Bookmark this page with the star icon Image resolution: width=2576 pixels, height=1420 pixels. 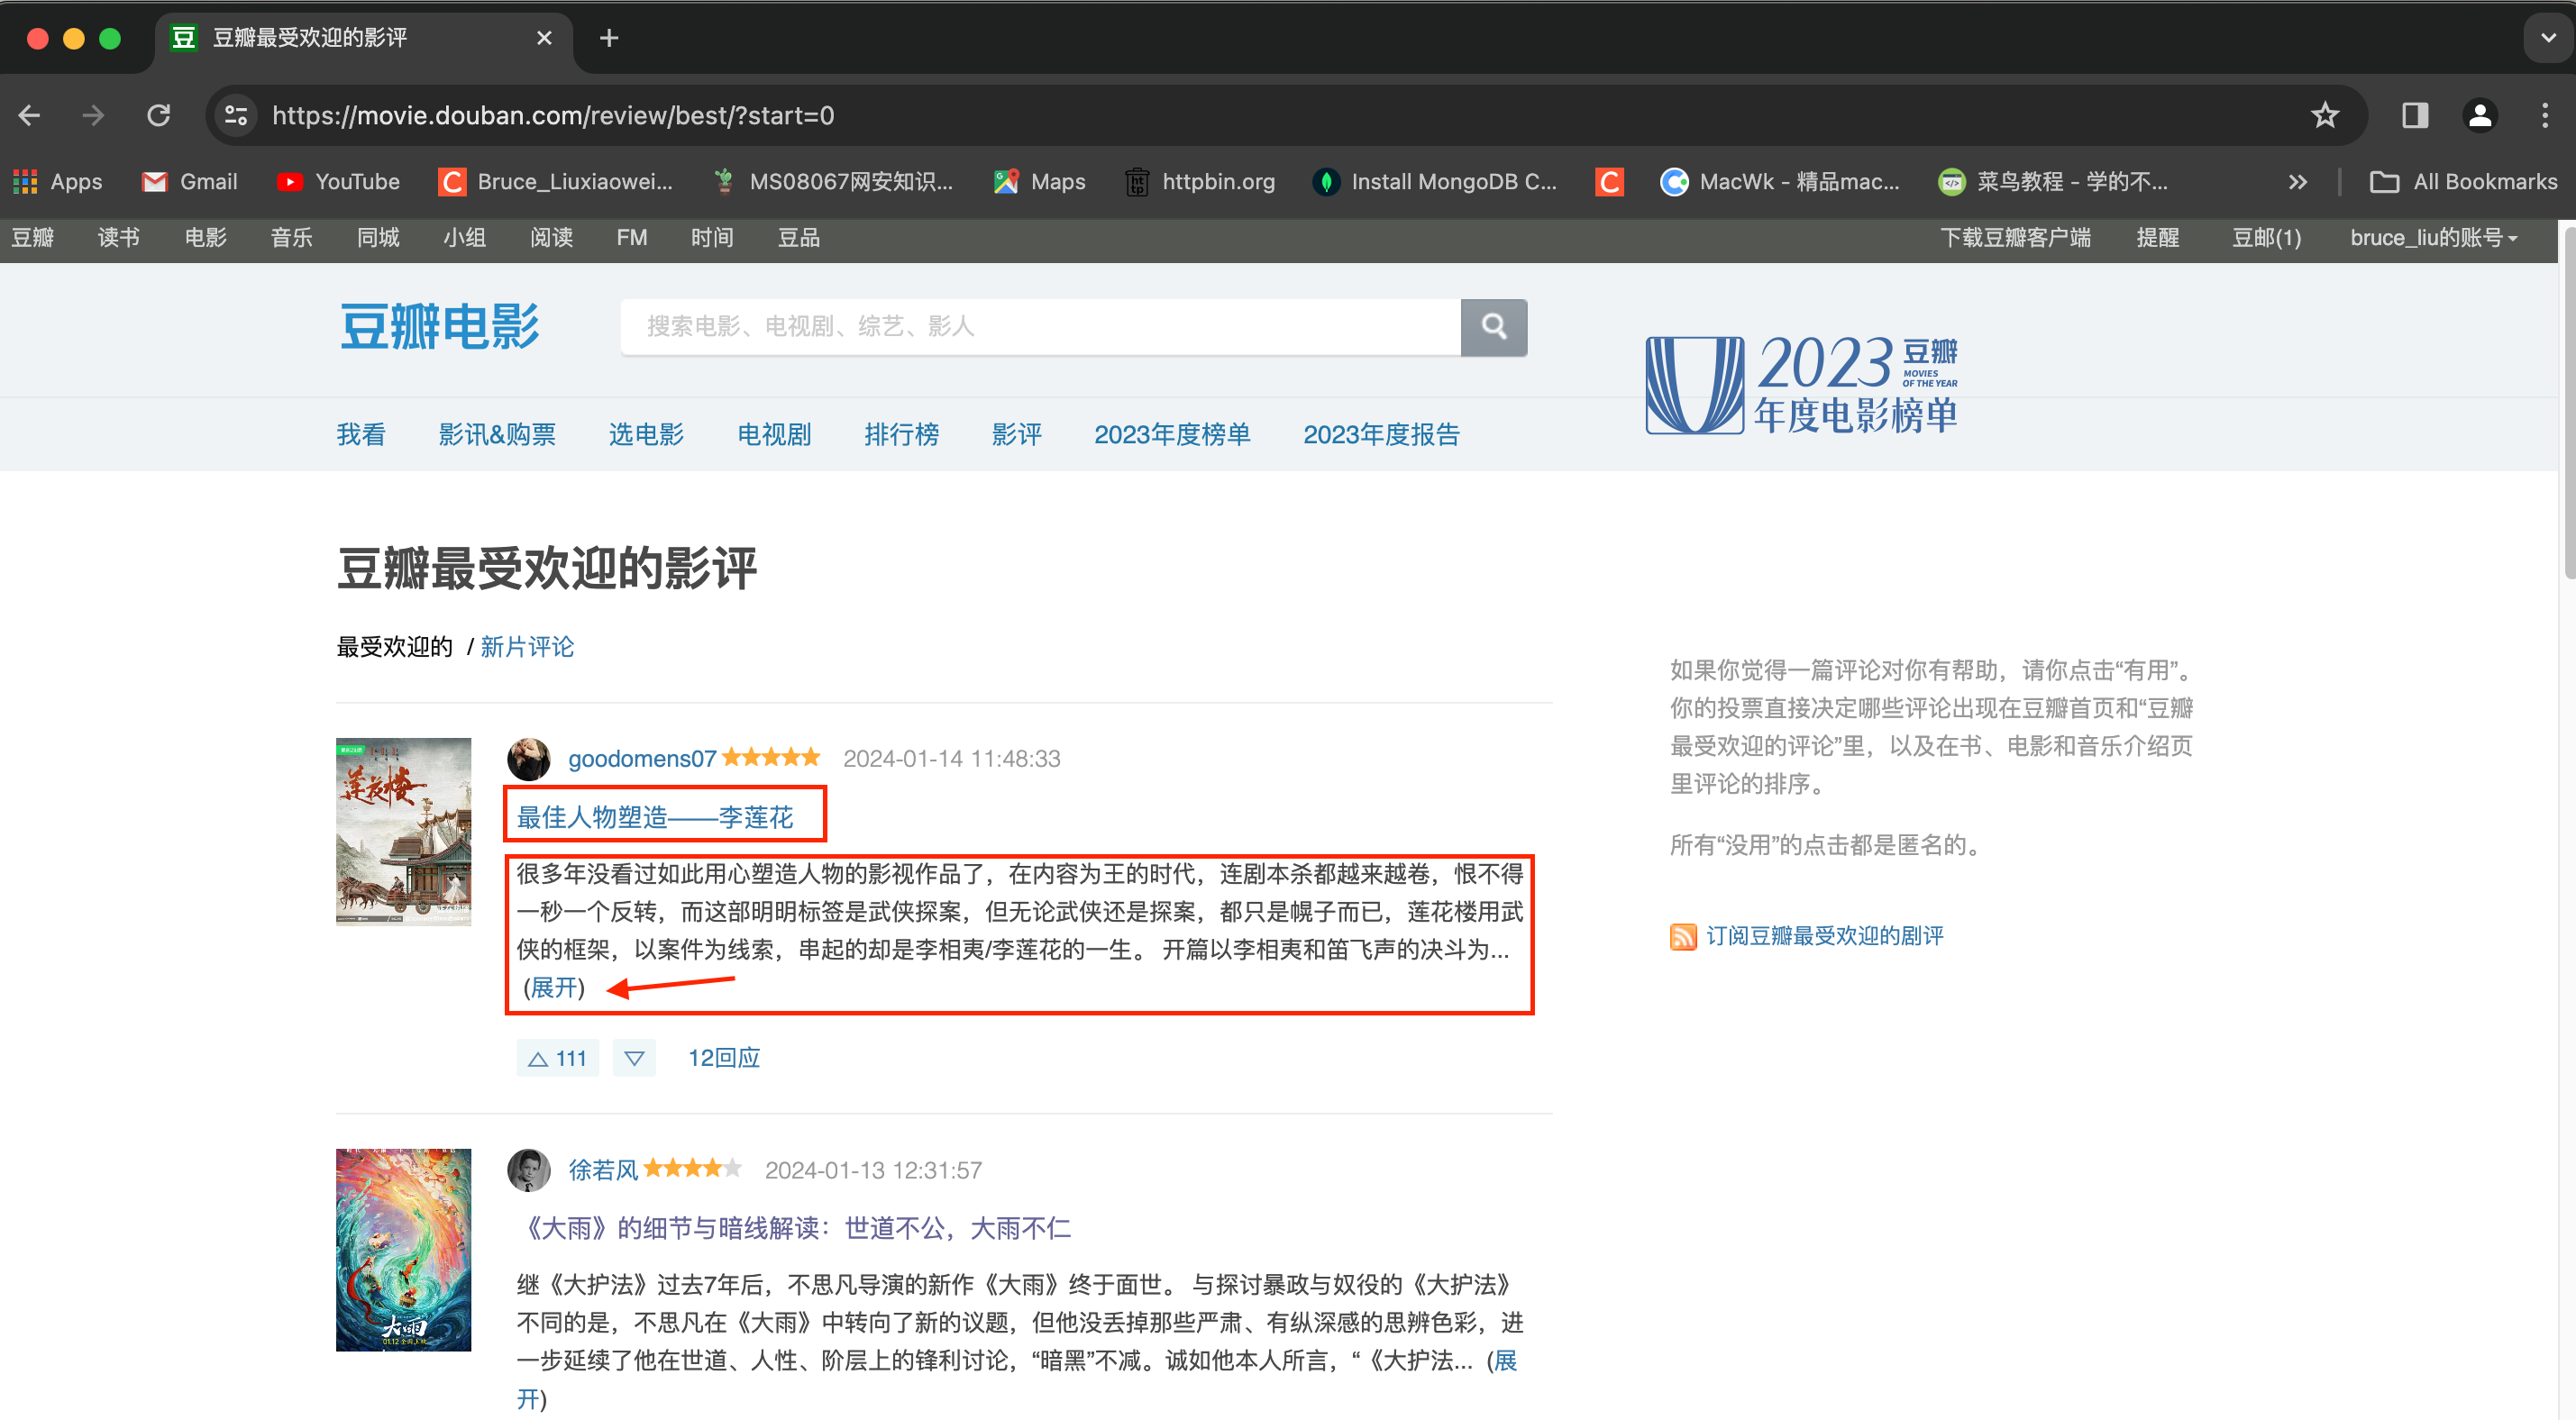pos(2325,116)
